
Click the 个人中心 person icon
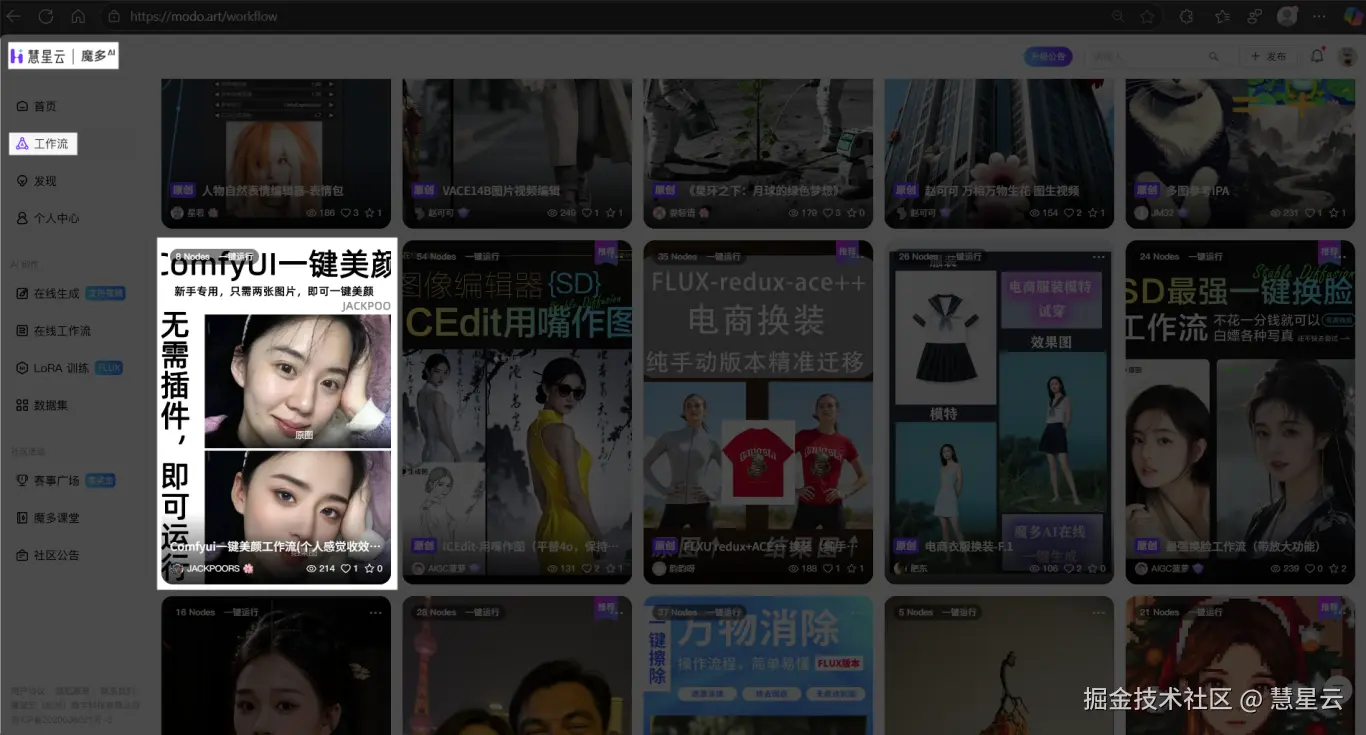point(22,218)
